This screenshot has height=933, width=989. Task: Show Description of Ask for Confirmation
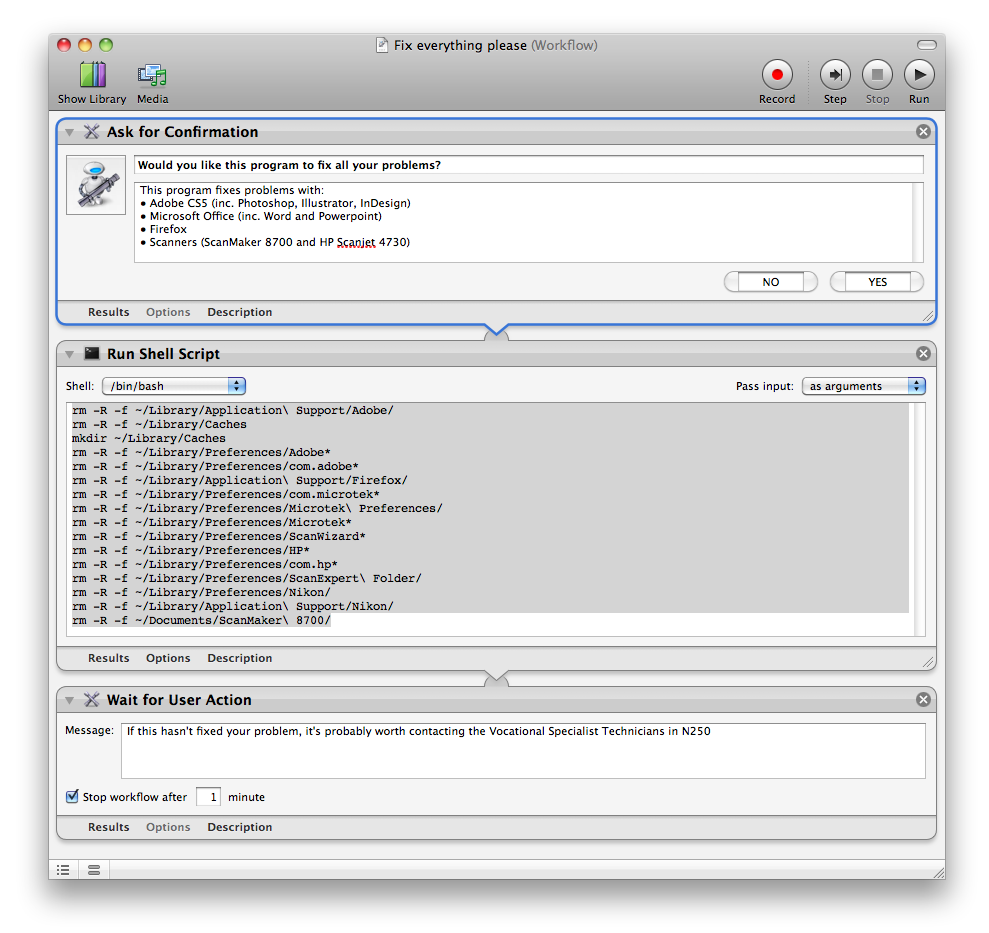pyautogui.click(x=240, y=312)
